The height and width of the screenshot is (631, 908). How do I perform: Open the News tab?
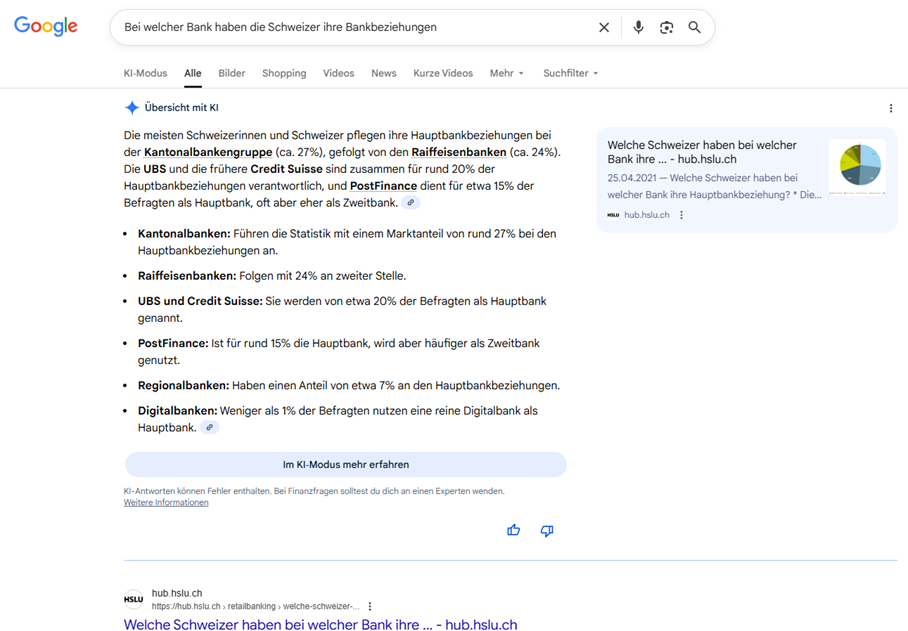tap(383, 73)
